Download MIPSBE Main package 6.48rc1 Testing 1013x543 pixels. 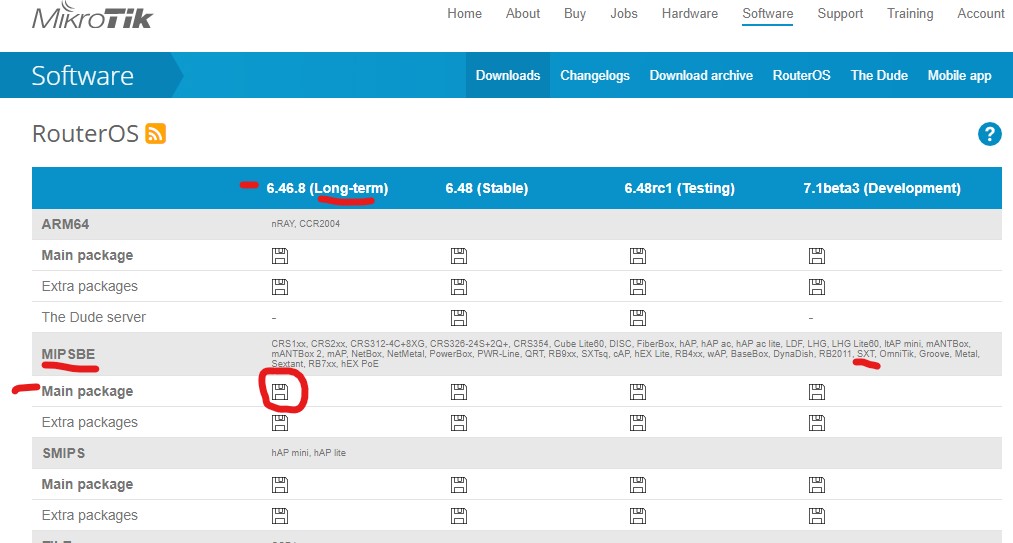coord(638,392)
